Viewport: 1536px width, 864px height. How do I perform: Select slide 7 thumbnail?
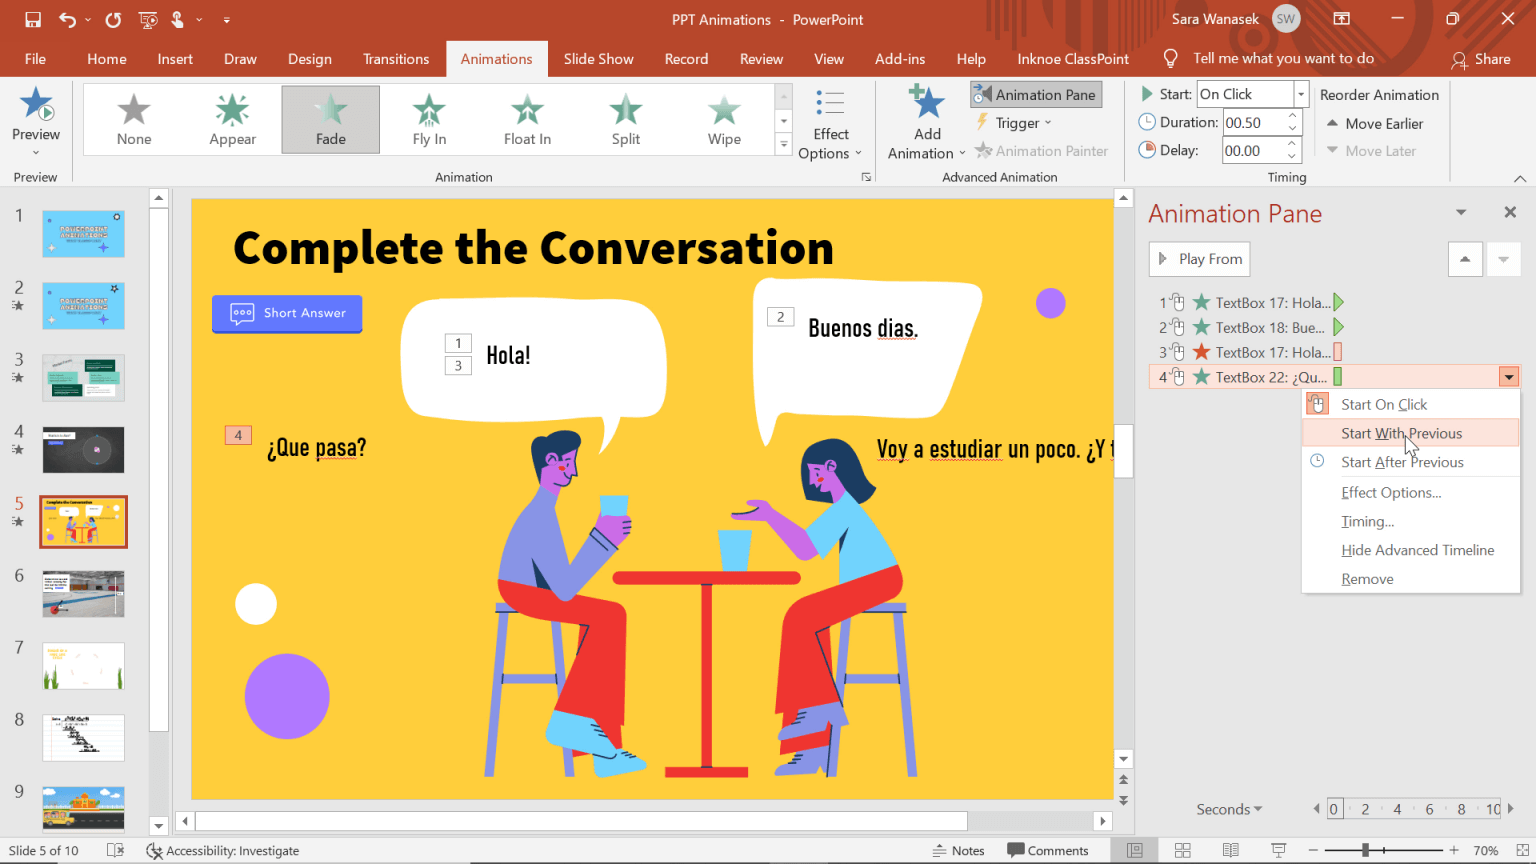[83, 666]
